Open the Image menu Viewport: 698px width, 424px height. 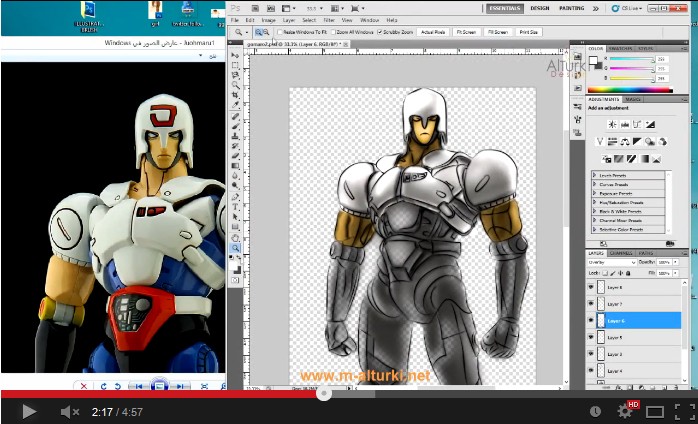coord(268,20)
